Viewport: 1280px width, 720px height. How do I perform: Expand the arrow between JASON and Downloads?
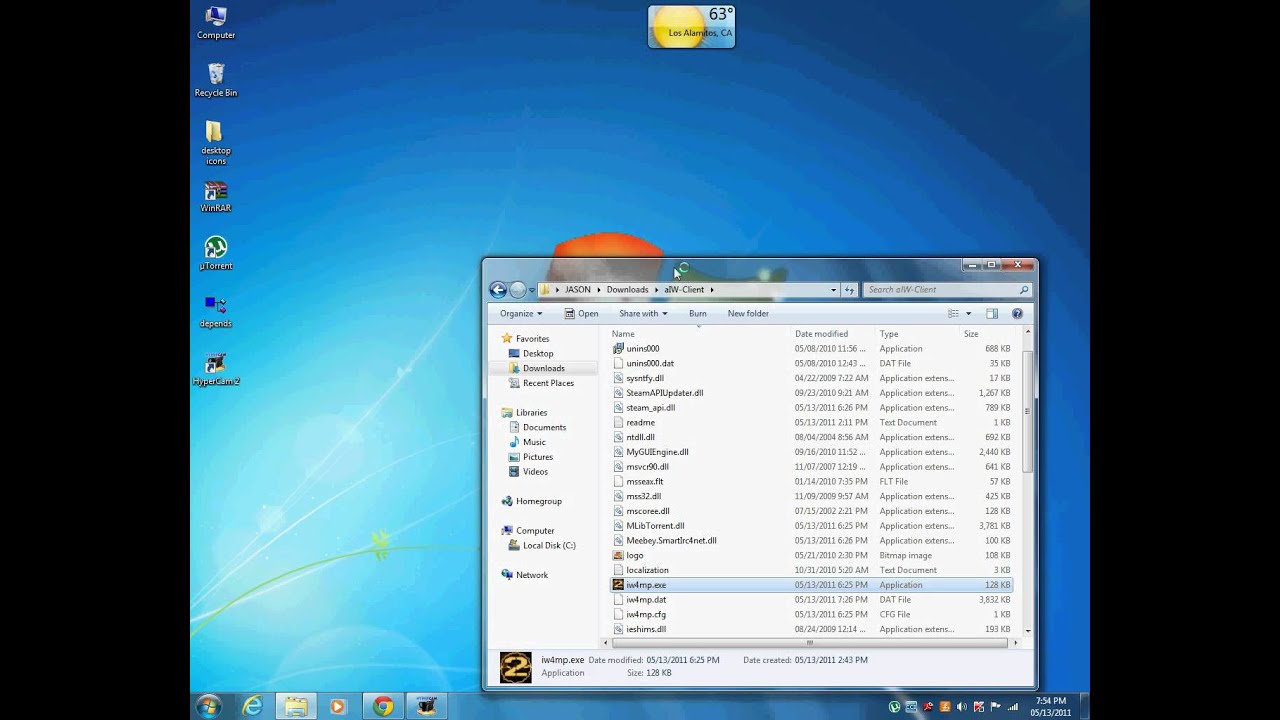(599, 290)
